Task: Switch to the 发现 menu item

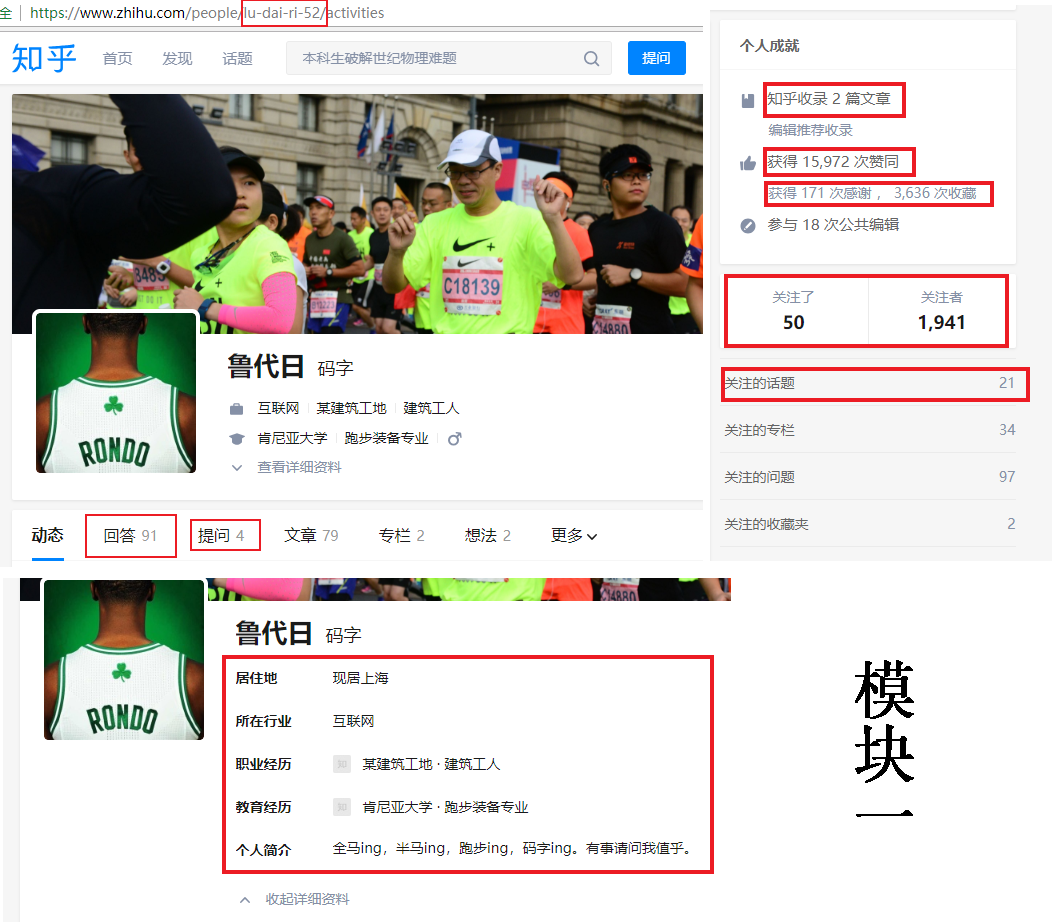Action: (177, 58)
